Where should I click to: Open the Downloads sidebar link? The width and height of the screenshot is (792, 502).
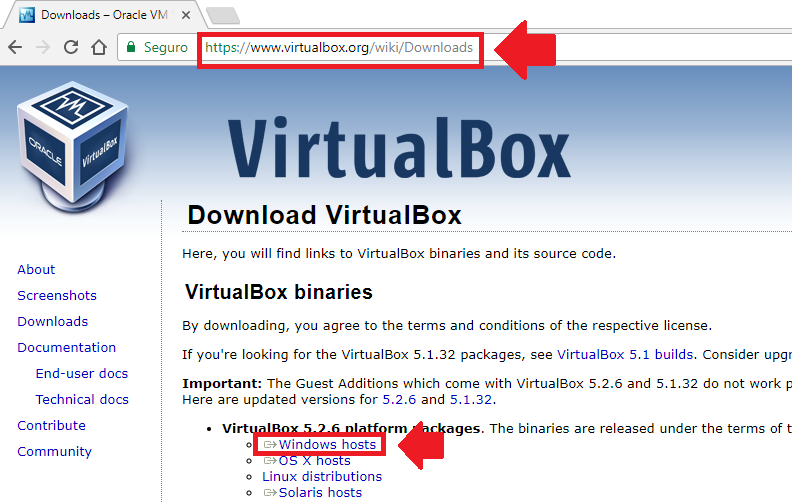pos(53,322)
